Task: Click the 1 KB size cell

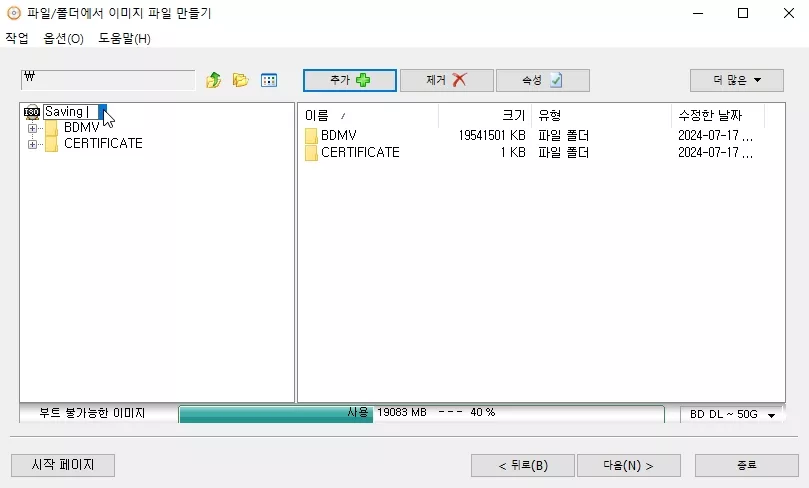Action: coord(513,152)
